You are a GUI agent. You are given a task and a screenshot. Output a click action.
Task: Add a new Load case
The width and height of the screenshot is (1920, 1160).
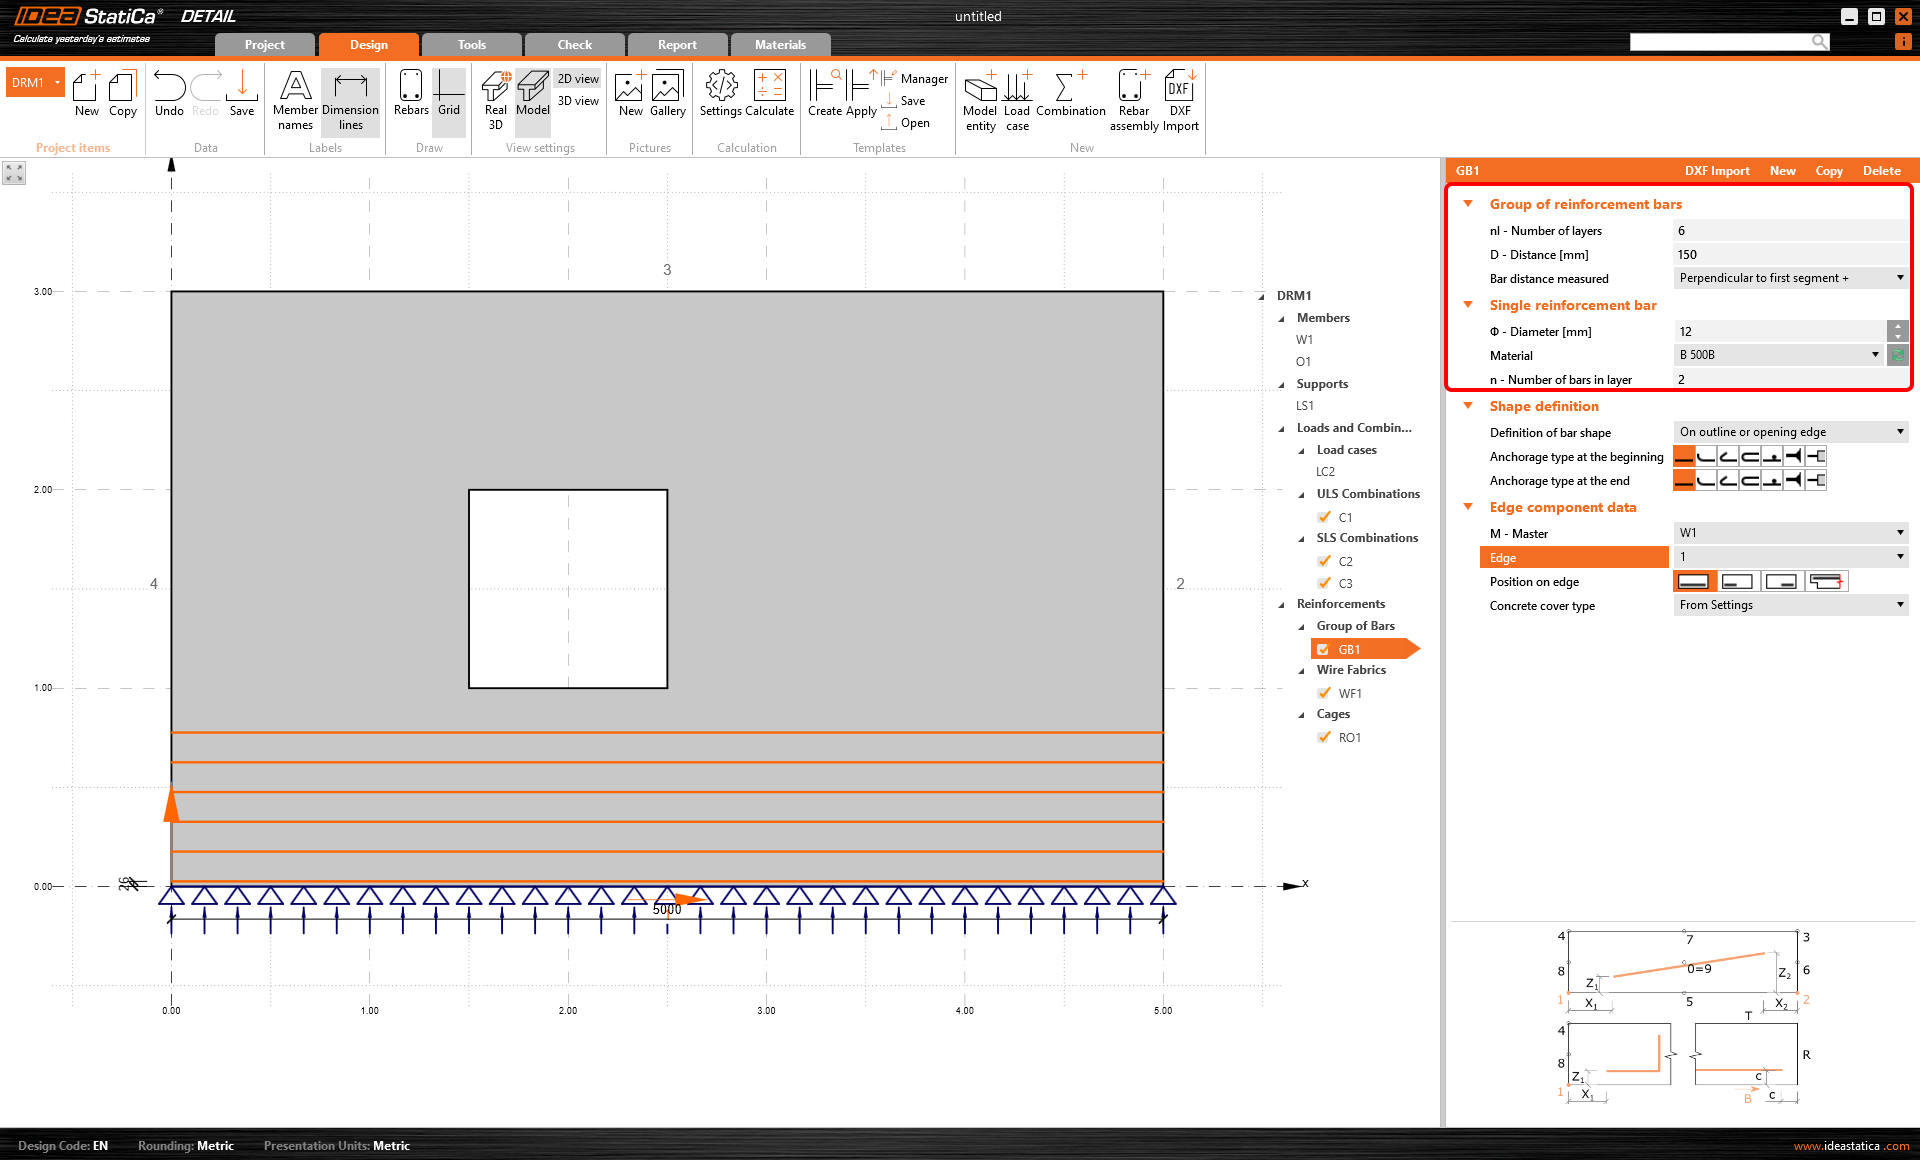[x=1017, y=95]
